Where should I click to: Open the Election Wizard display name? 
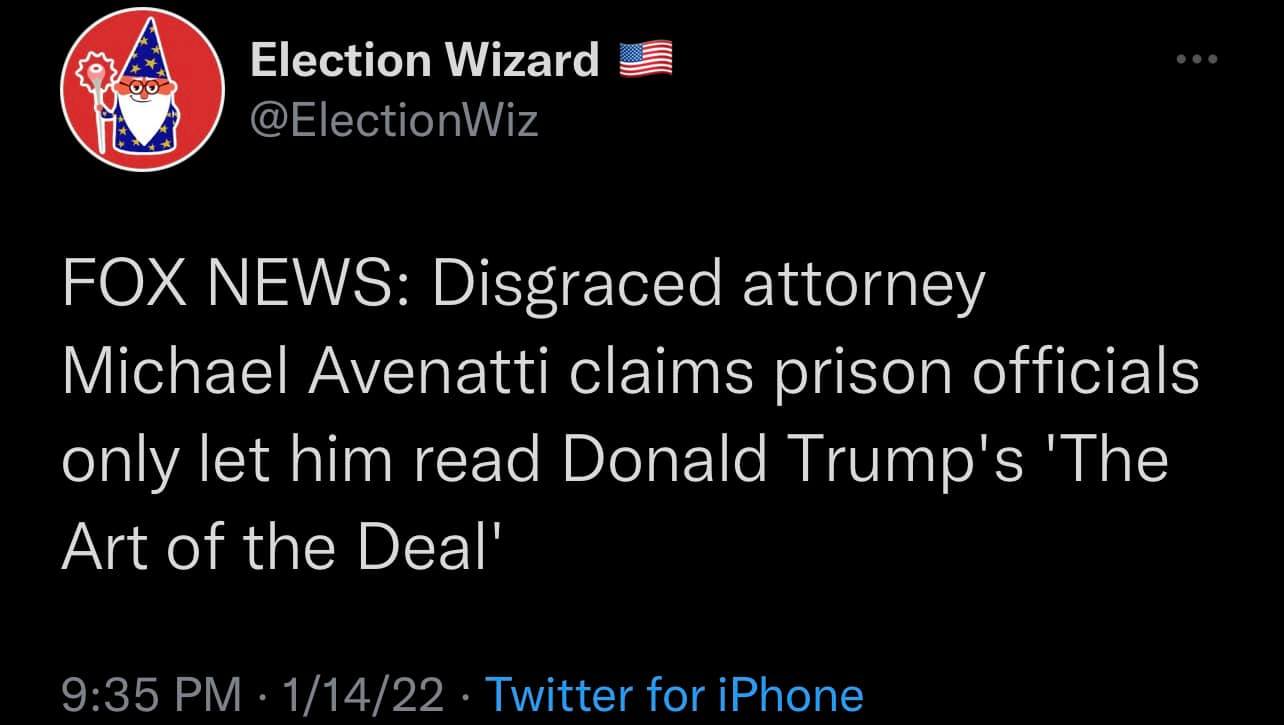pyautogui.click(x=425, y=61)
